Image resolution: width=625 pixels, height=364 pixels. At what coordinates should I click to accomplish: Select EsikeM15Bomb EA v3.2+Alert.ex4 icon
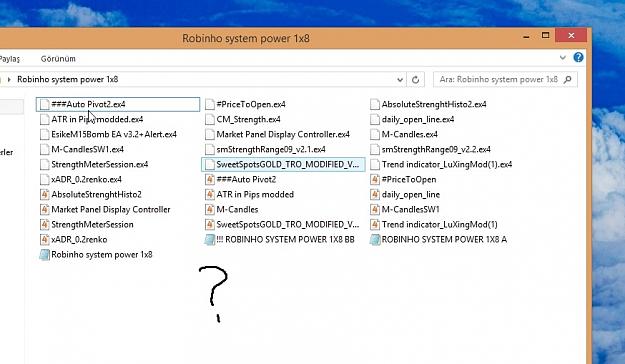(x=45, y=134)
